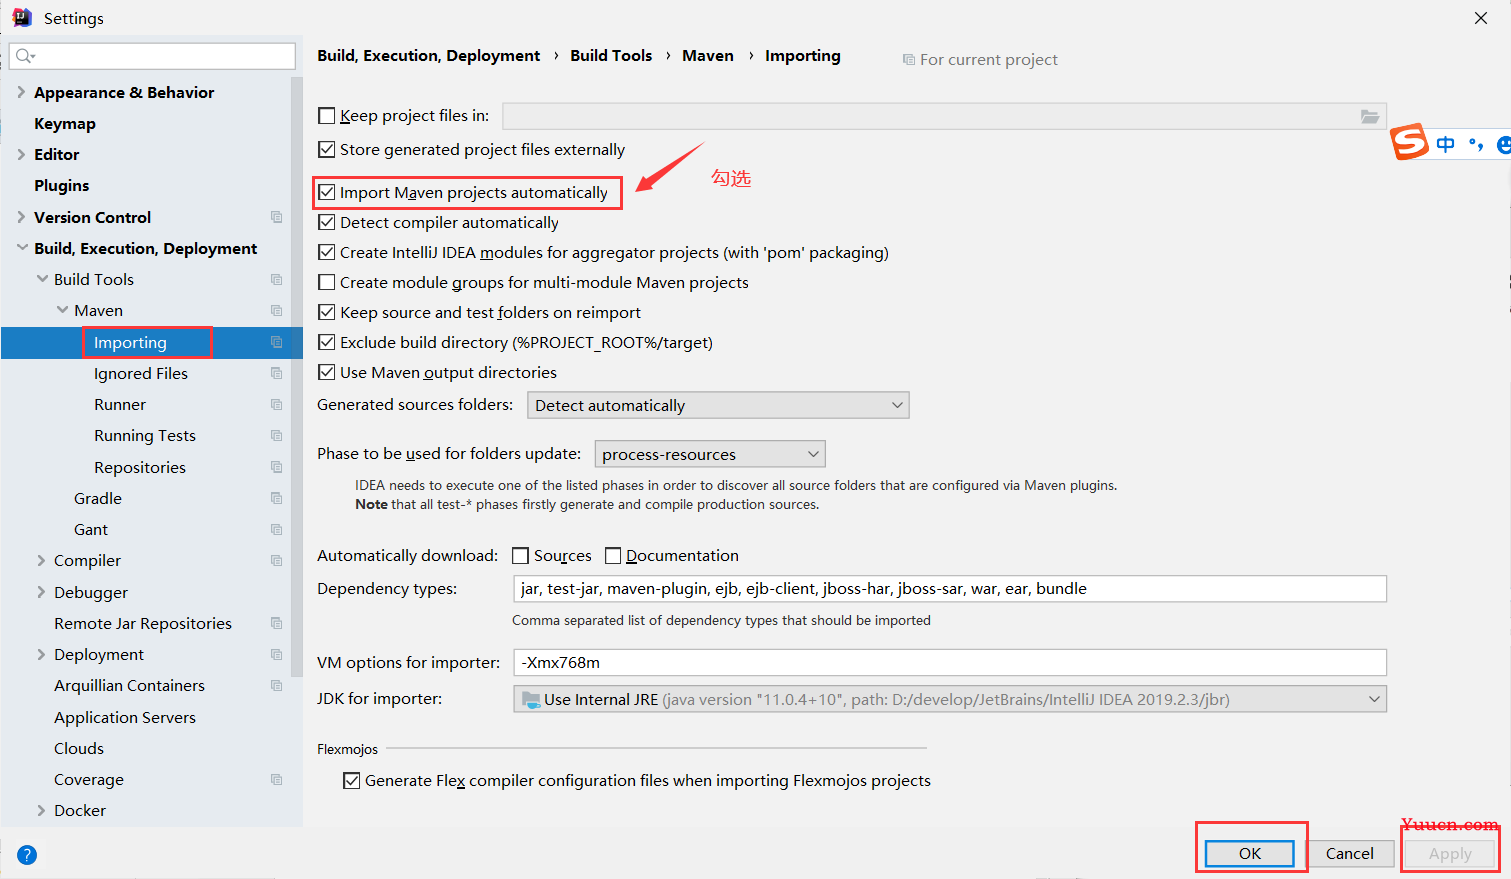Click the project-level icon beside Remote Jar Repositories
The image size is (1511, 879).
pyautogui.click(x=277, y=623)
